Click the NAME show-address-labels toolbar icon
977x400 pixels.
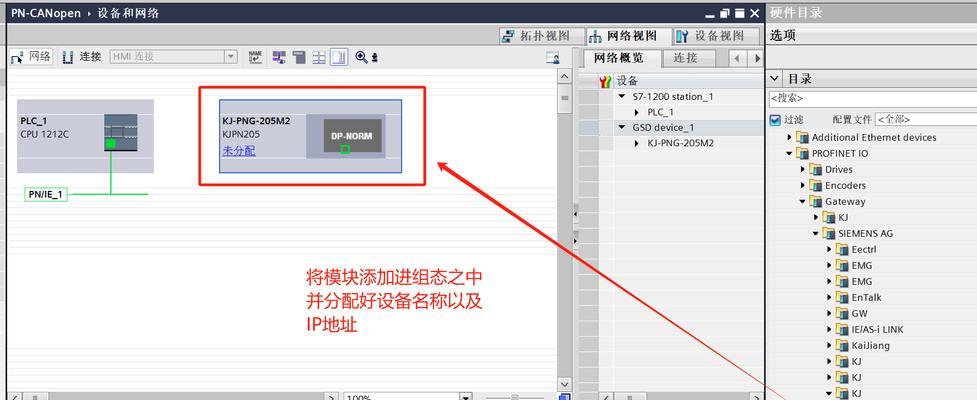[x=255, y=57]
